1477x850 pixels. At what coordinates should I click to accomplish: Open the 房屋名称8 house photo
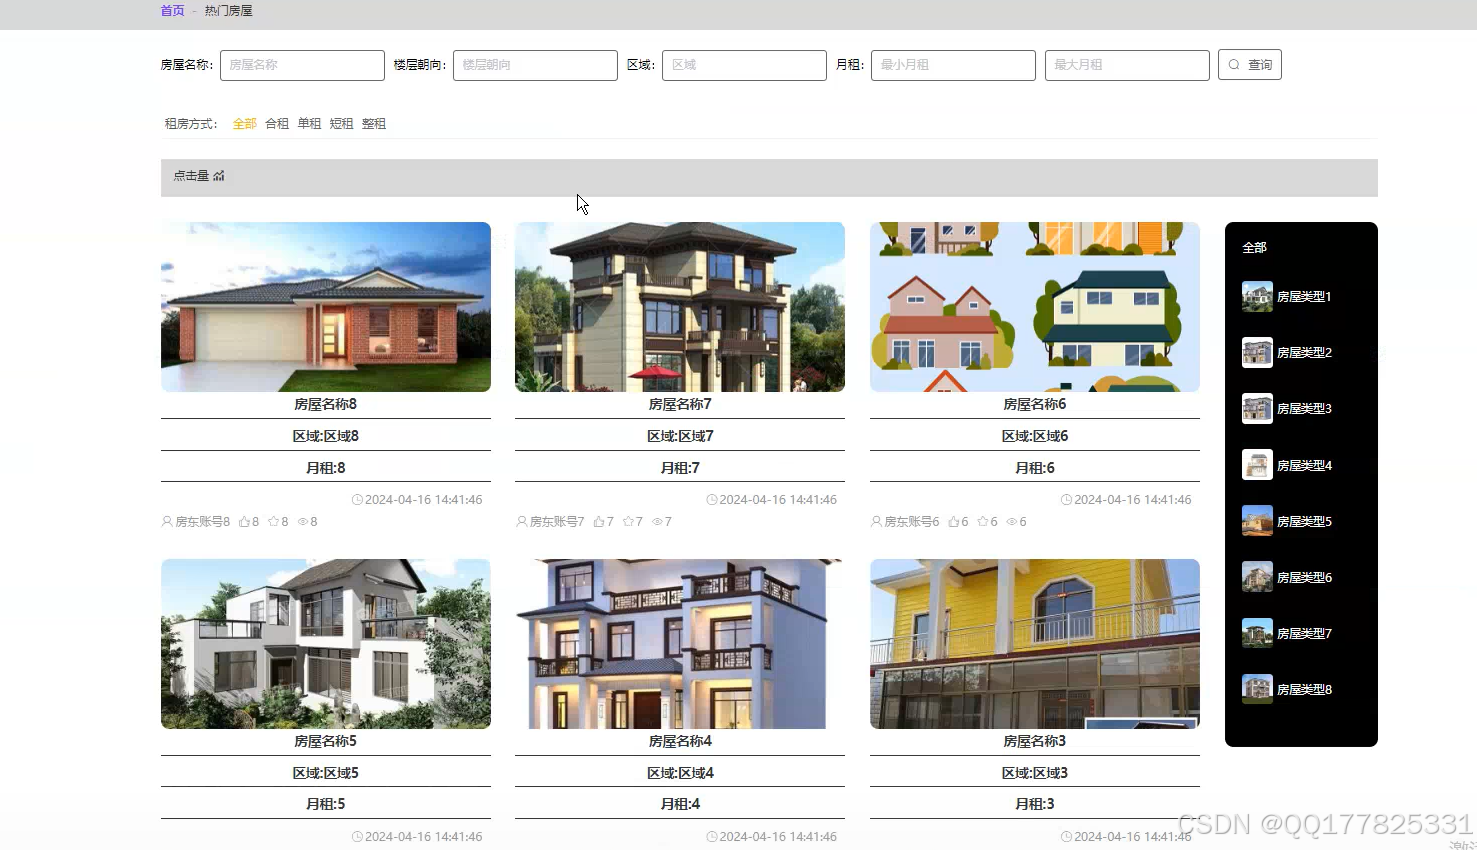click(326, 307)
